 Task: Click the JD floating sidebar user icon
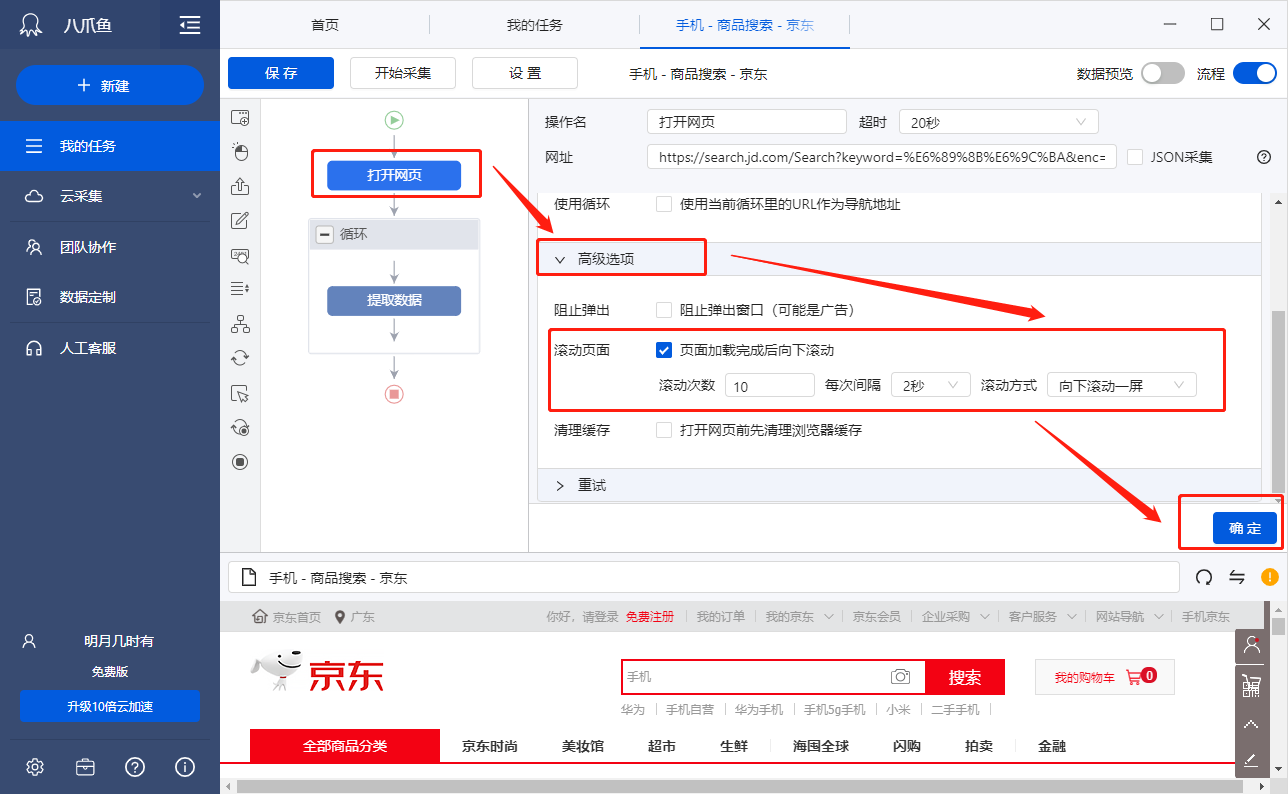(x=1251, y=645)
